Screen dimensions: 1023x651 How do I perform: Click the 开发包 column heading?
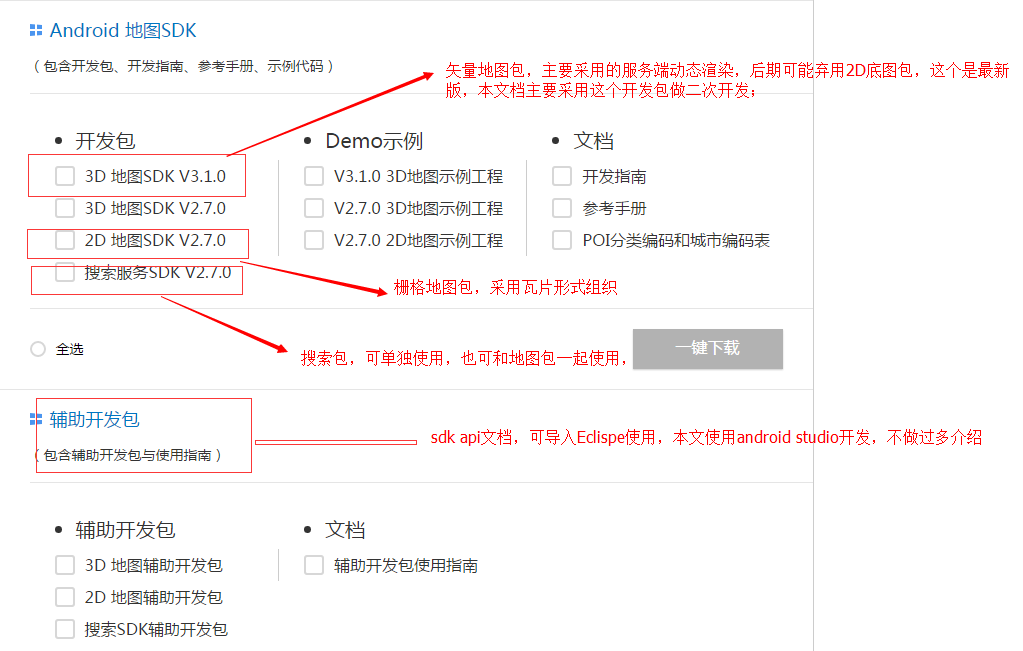click(x=105, y=141)
